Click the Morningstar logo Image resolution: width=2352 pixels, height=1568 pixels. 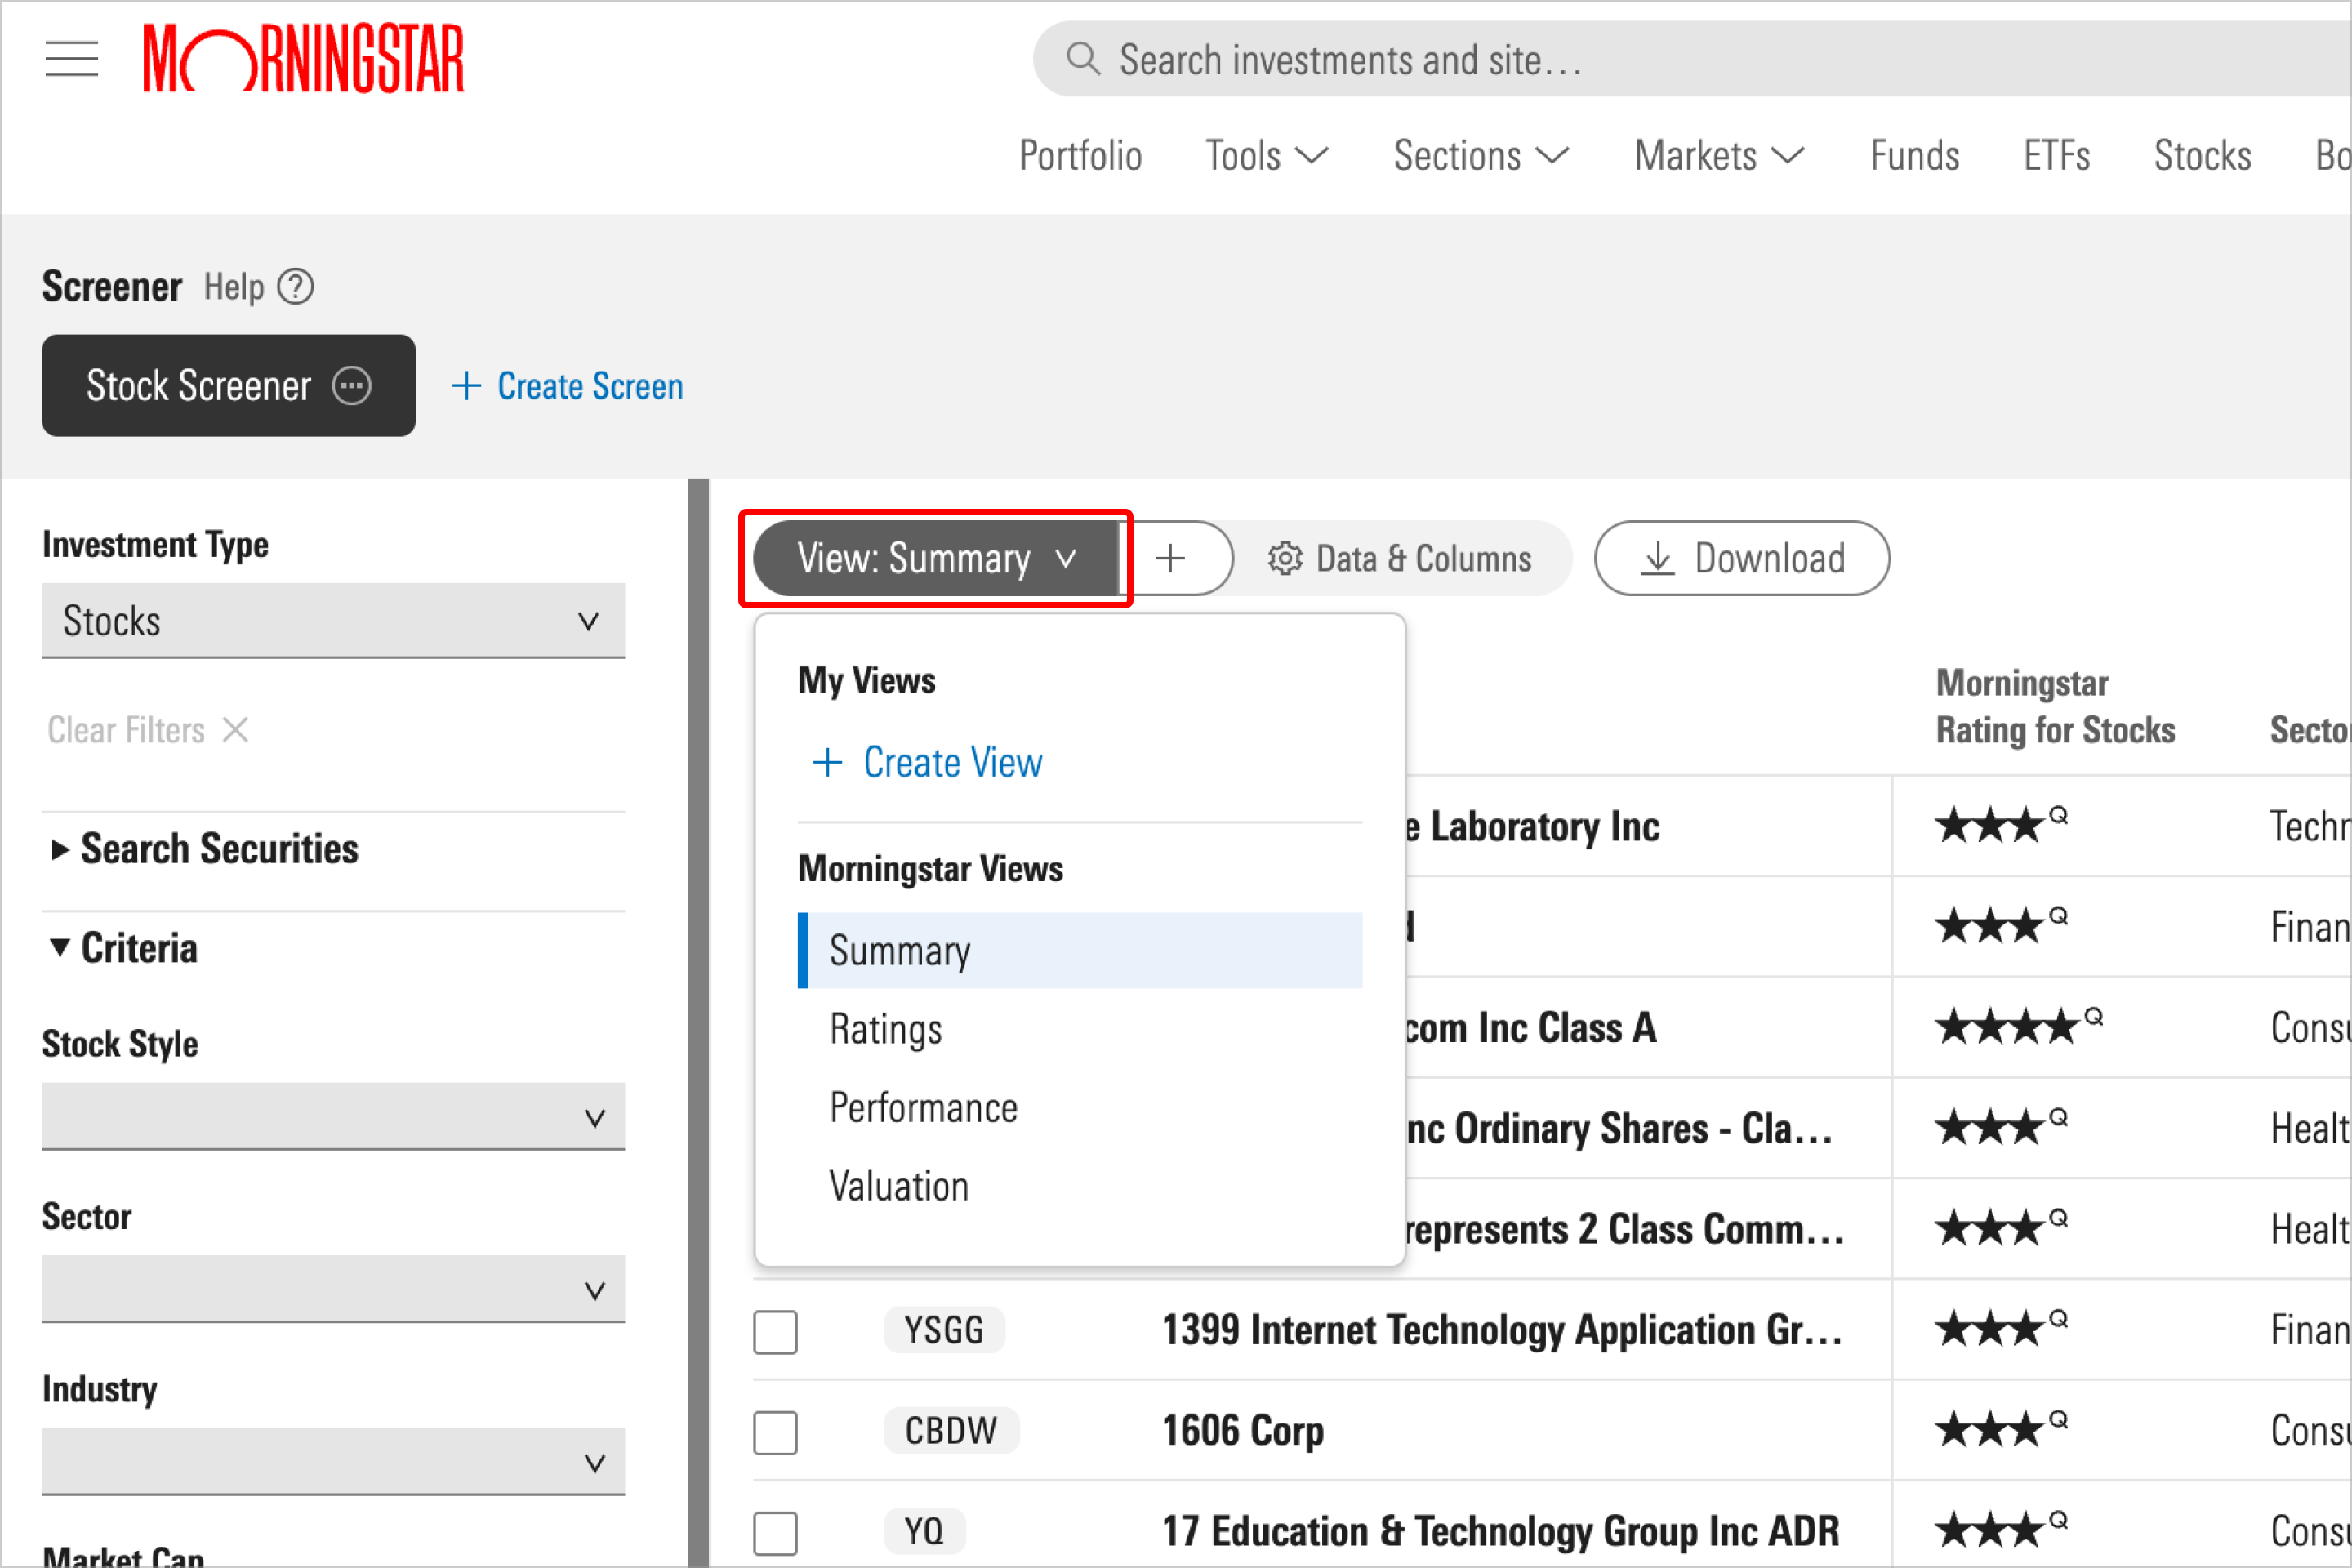304,59
